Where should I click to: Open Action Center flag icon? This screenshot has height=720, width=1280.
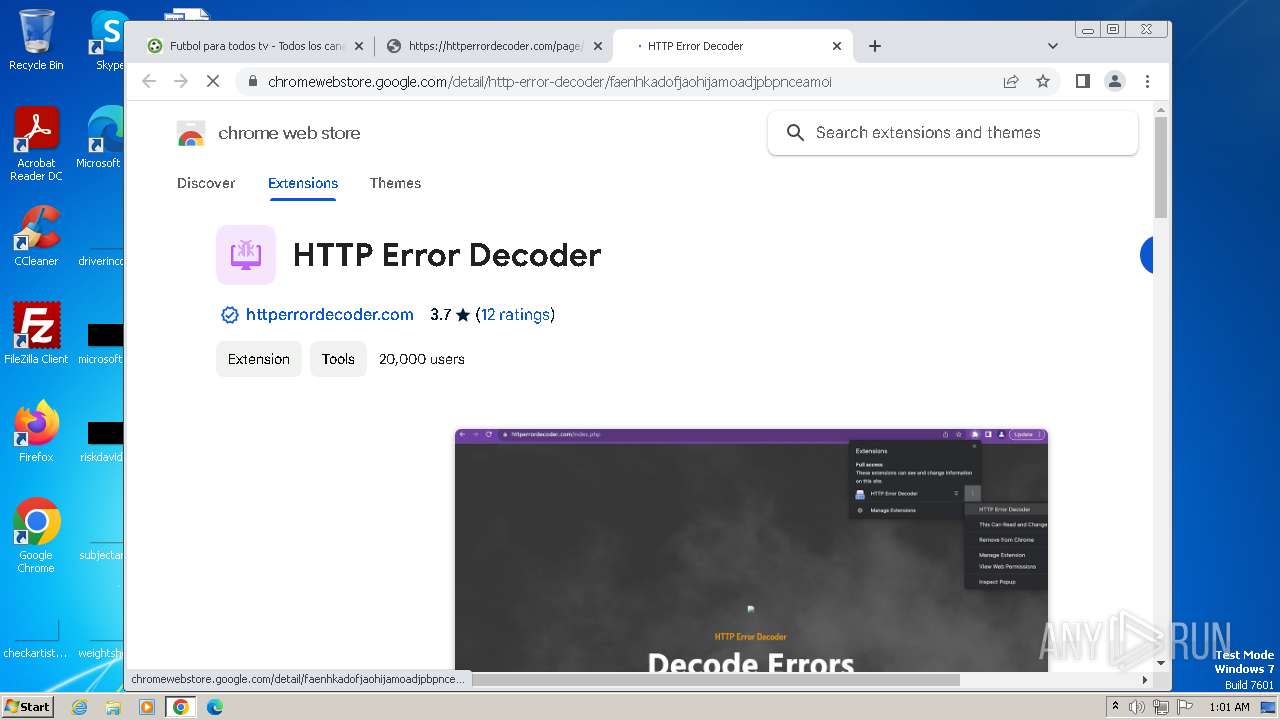coord(1183,707)
